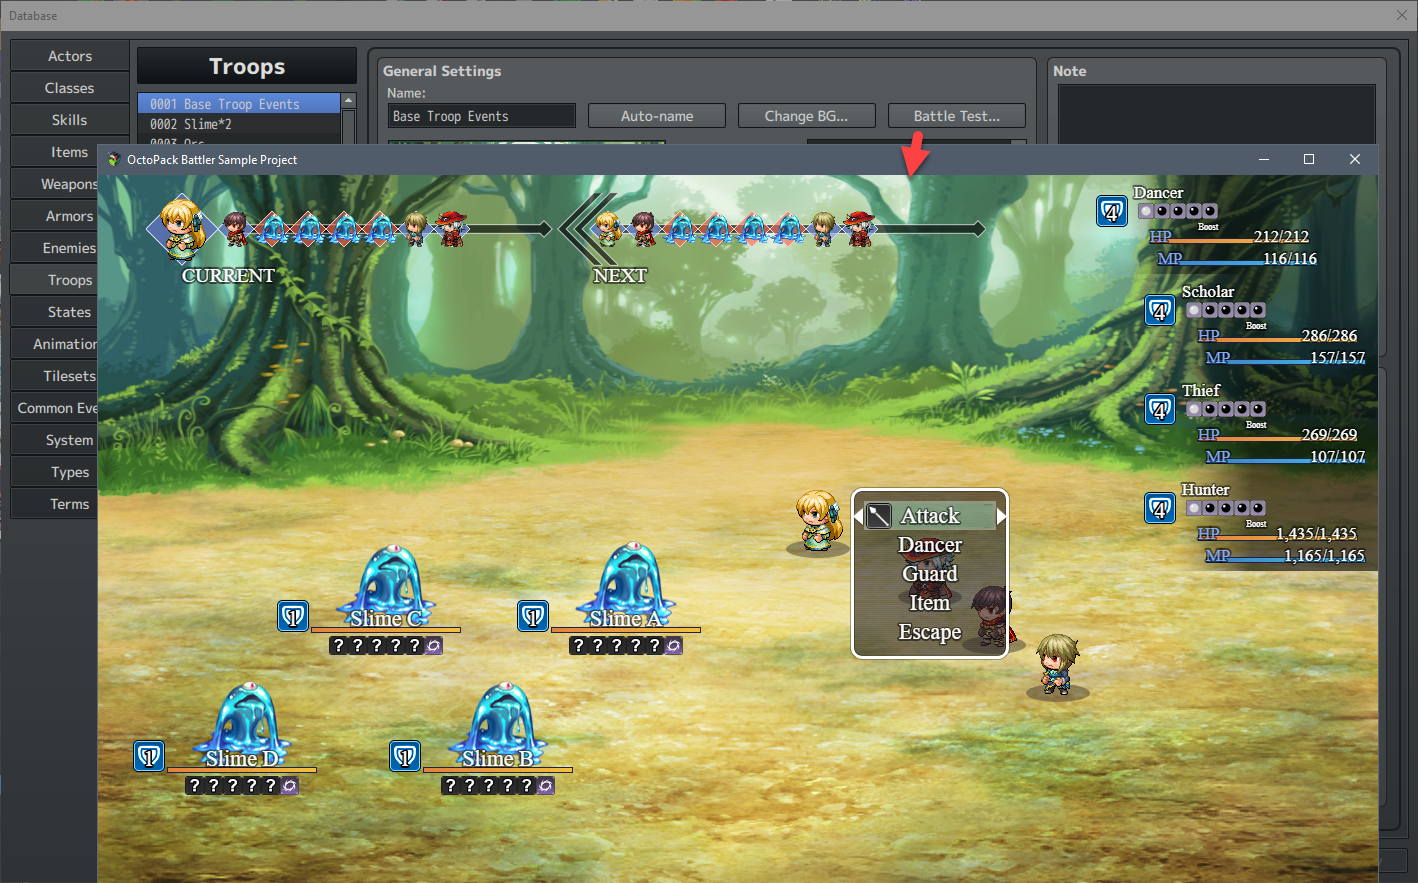Viewport: 1418px width, 883px height.
Task: Select the Slime D enemy sprite
Action: click(x=242, y=725)
